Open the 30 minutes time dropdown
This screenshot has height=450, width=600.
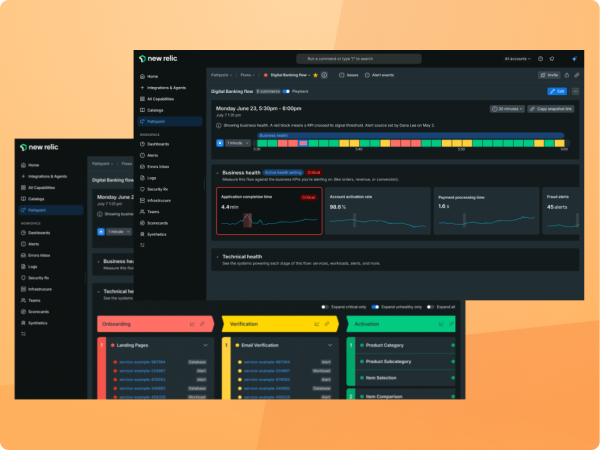pyautogui.click(x=507, y=109)
